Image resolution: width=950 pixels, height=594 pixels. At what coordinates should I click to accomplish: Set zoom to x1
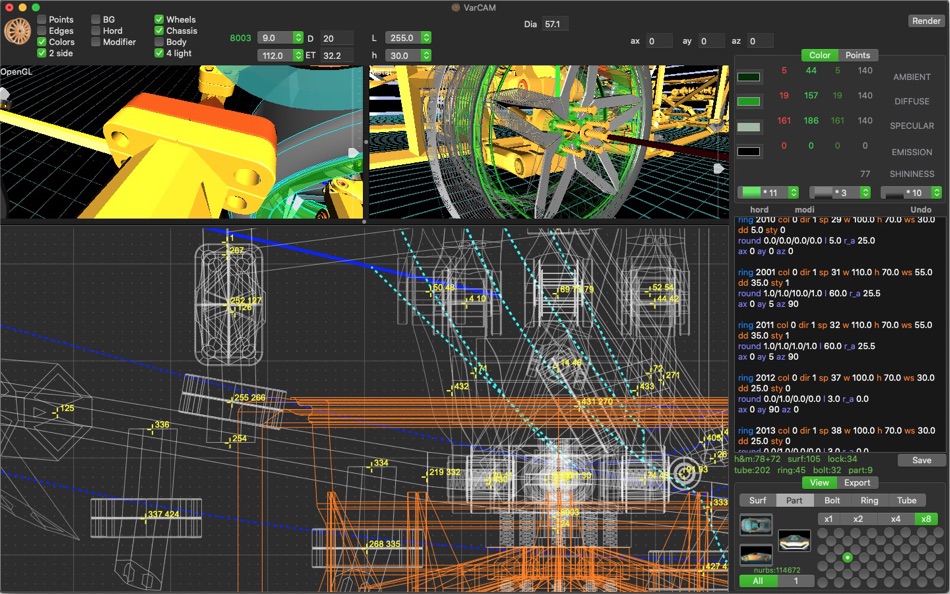click(828, 519)
